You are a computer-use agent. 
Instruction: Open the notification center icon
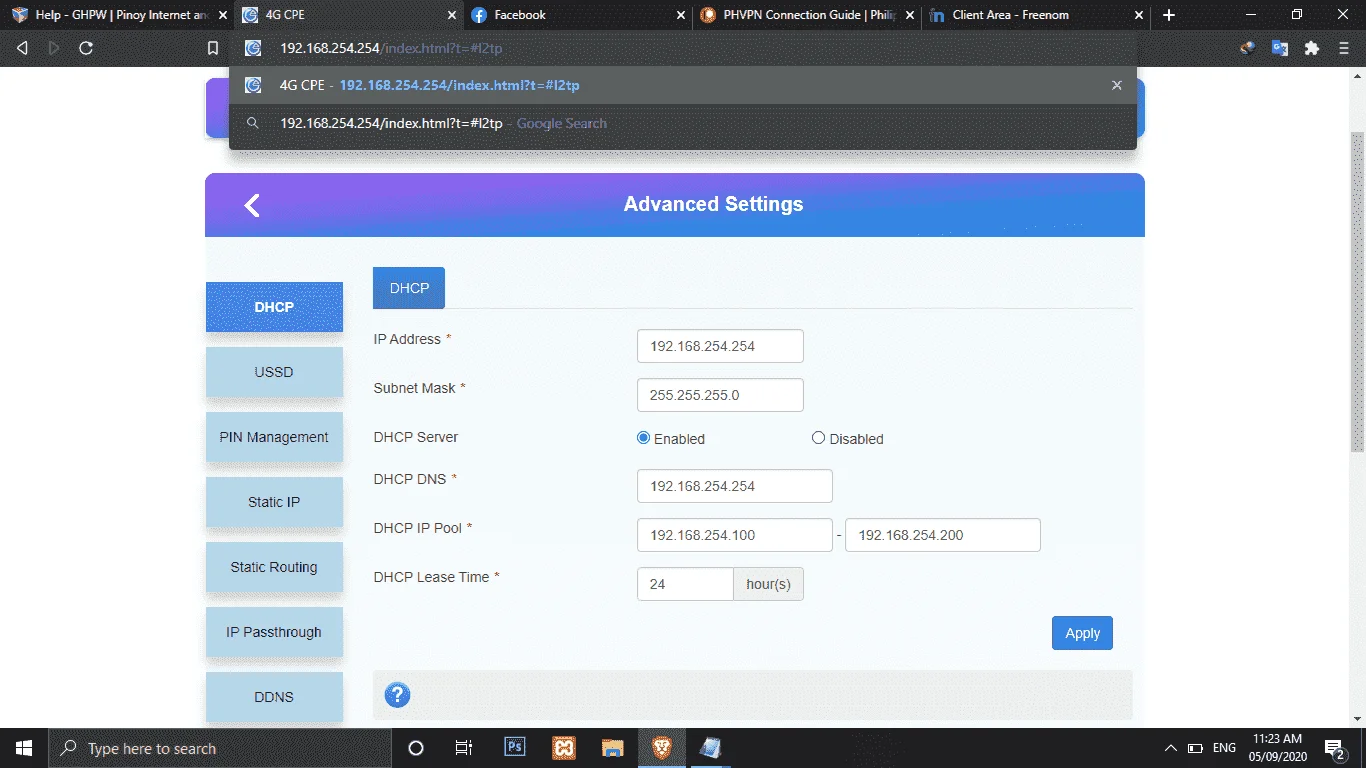click(x=1333, y=748)
